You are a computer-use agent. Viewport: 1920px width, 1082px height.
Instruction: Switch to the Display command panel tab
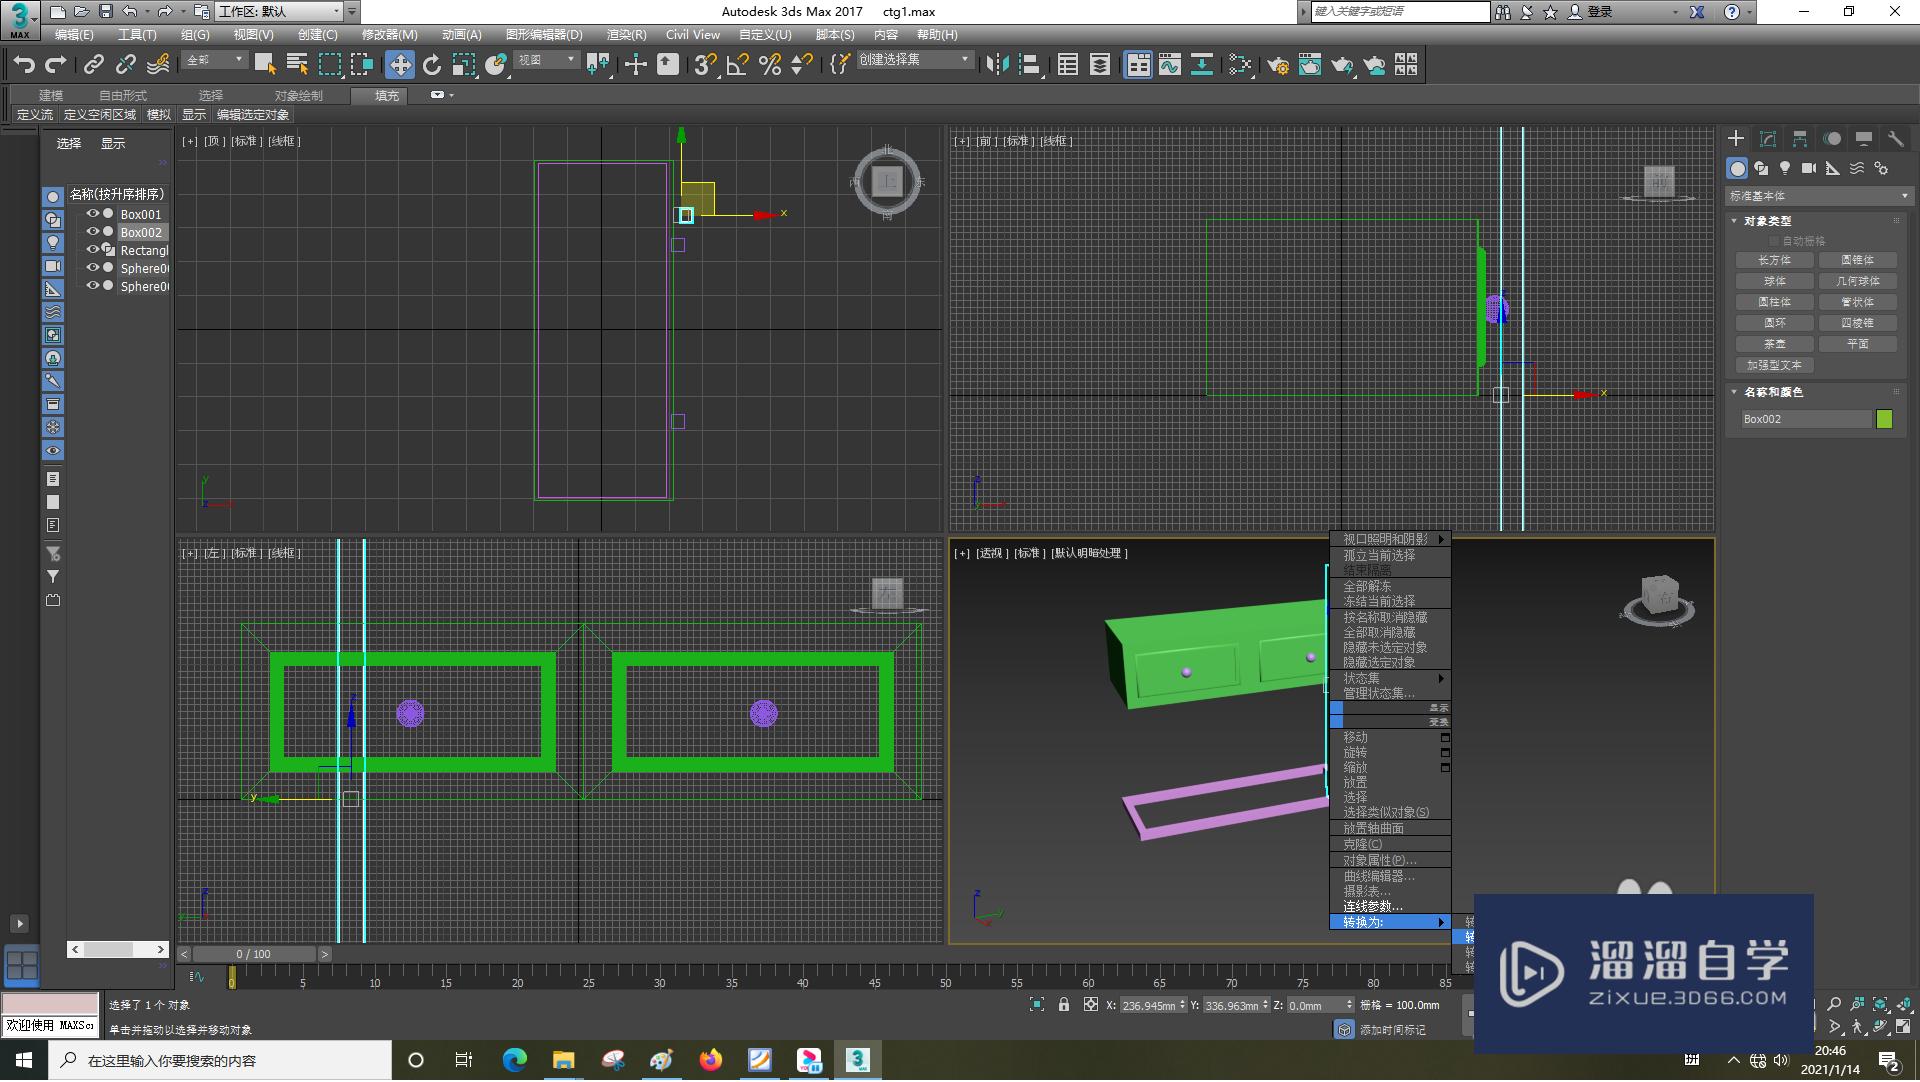pyautogui.click(x=1864, y=139)
